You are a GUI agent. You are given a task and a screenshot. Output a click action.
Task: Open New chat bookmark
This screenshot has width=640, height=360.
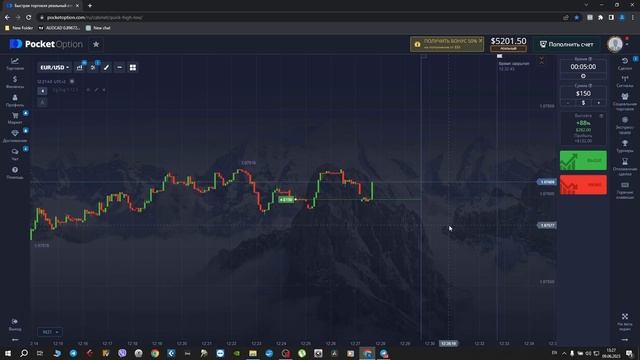98,28
